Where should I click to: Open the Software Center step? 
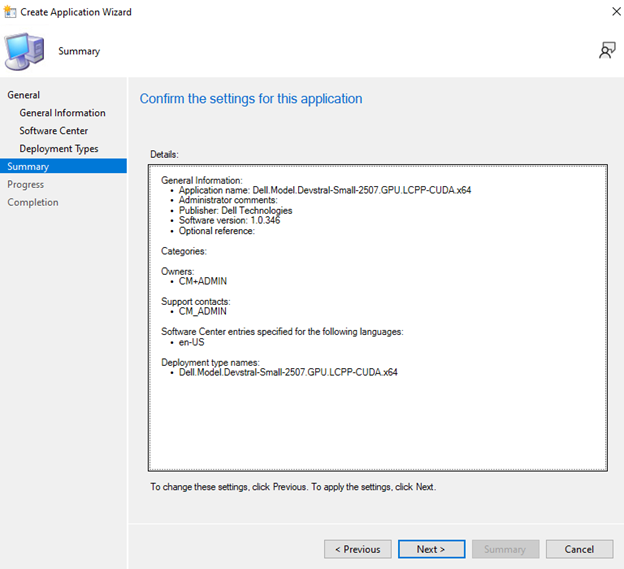54,131
